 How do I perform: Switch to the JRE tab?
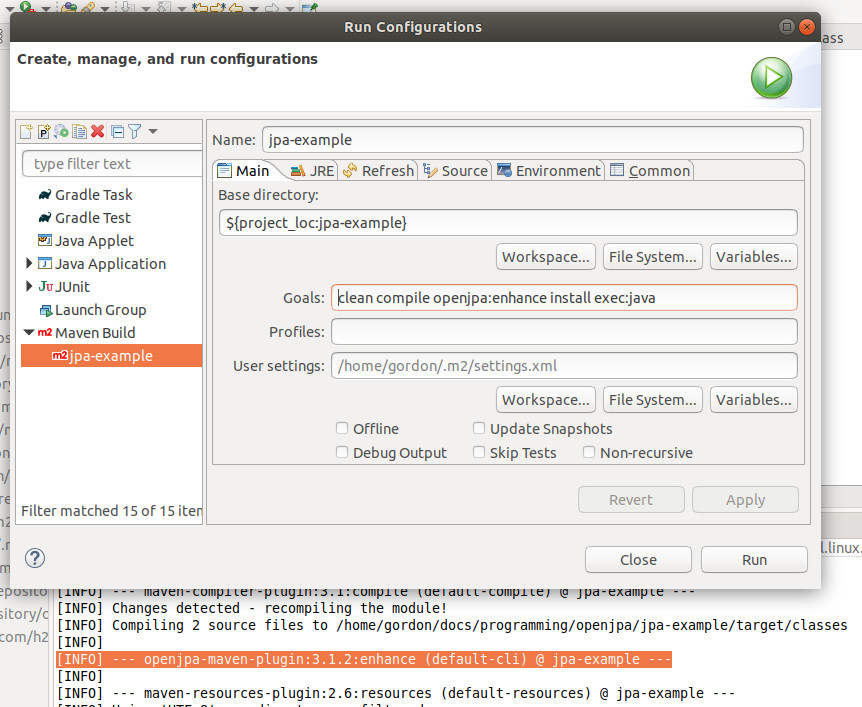pyautogui.click(x=312, y=170)
